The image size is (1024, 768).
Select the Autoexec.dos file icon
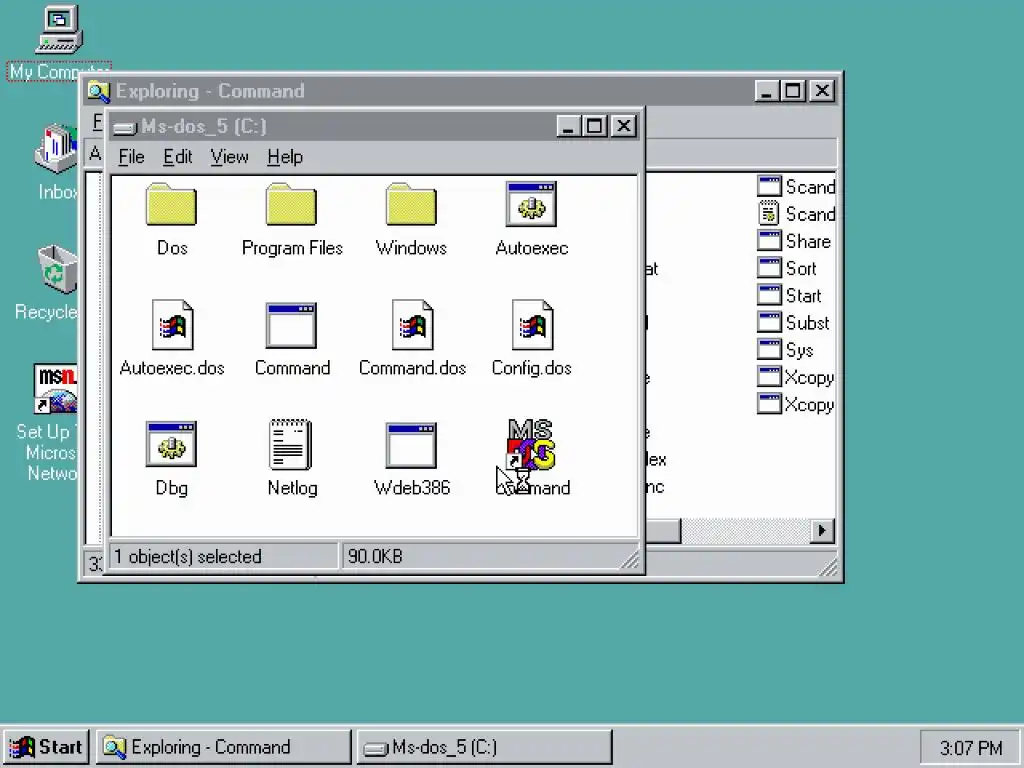(172, 325)
